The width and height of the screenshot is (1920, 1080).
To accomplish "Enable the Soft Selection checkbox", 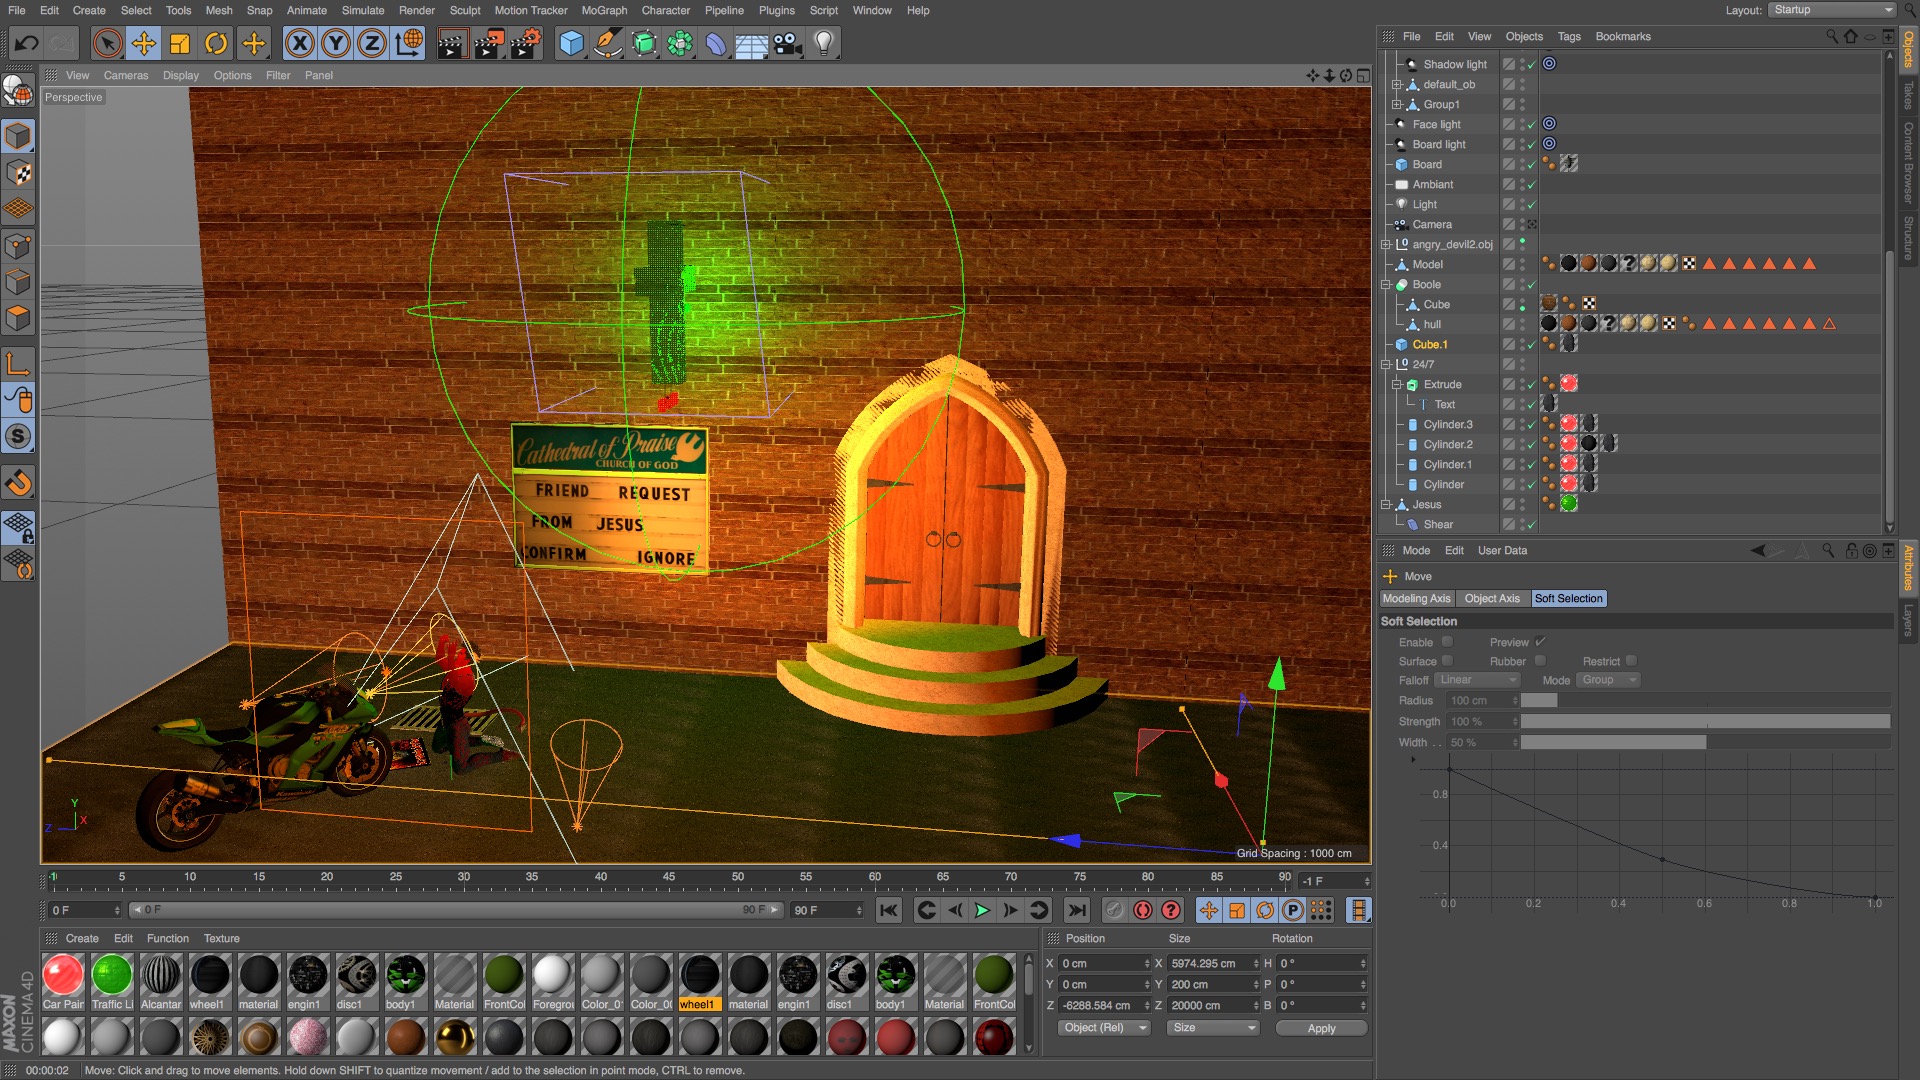I will pos(1447,642).
